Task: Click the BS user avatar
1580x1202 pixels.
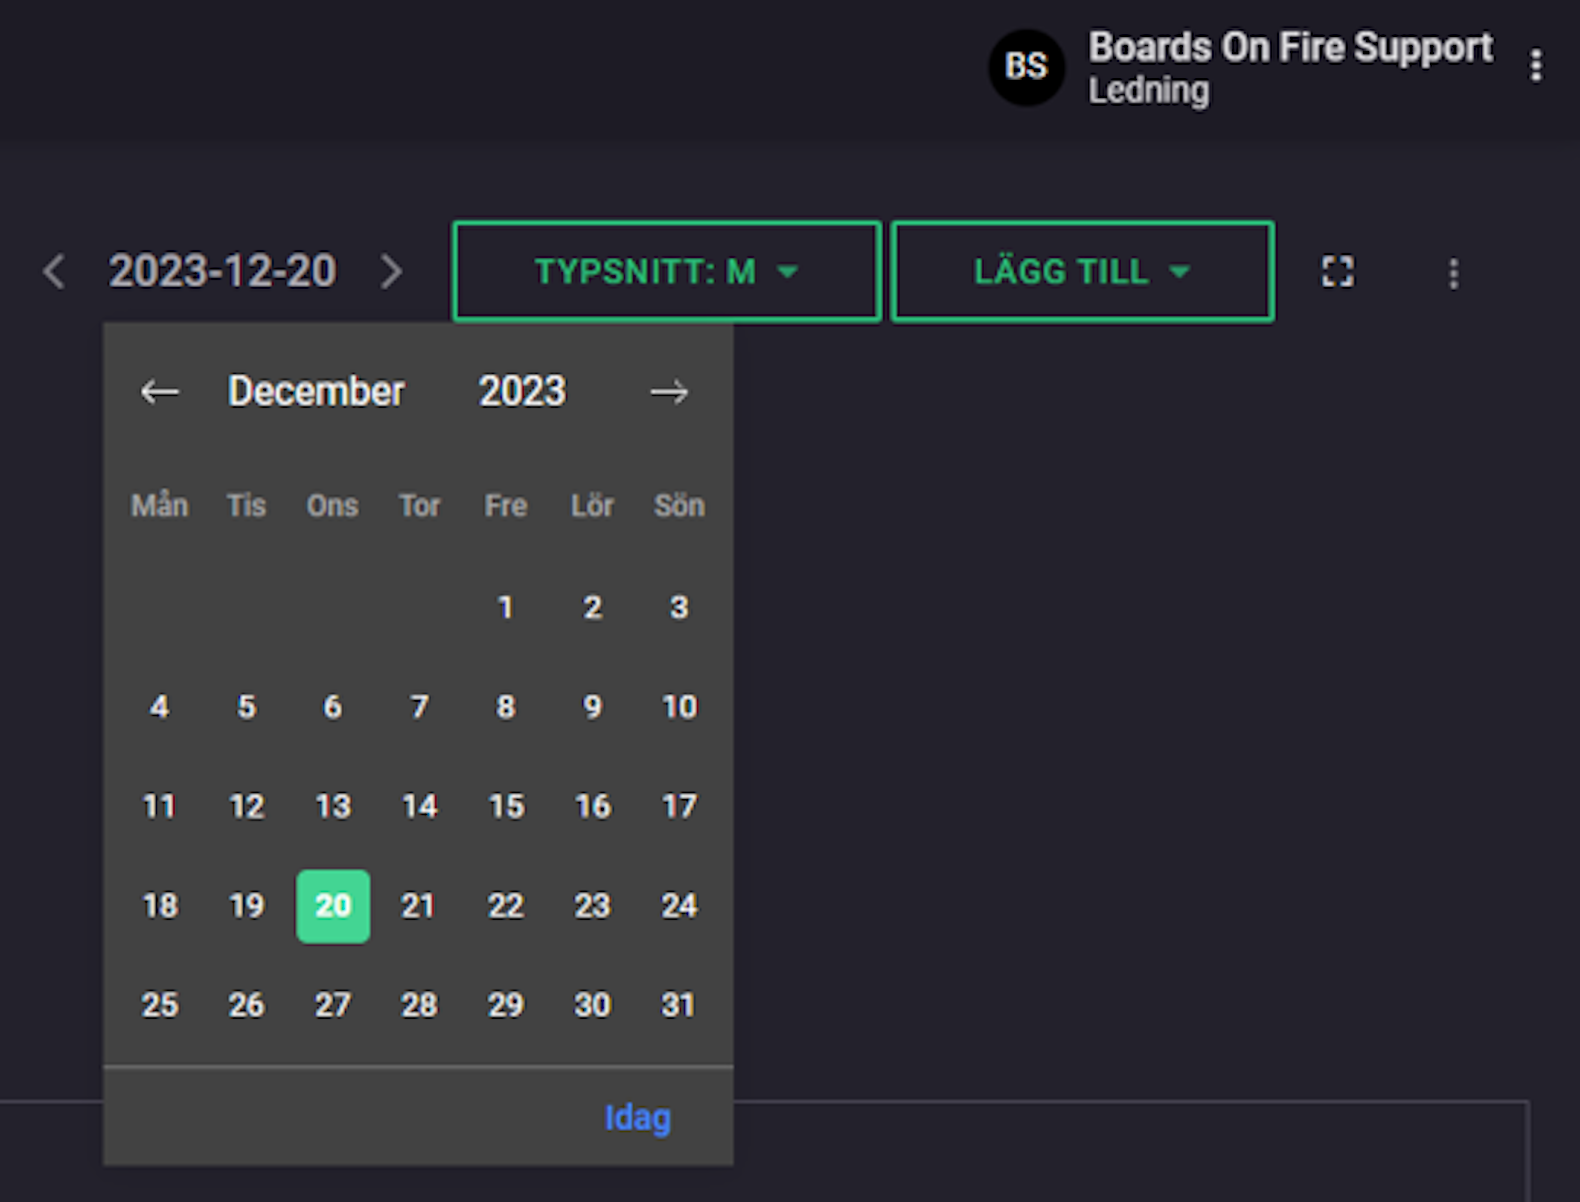Action: [x=1026, y=67]
